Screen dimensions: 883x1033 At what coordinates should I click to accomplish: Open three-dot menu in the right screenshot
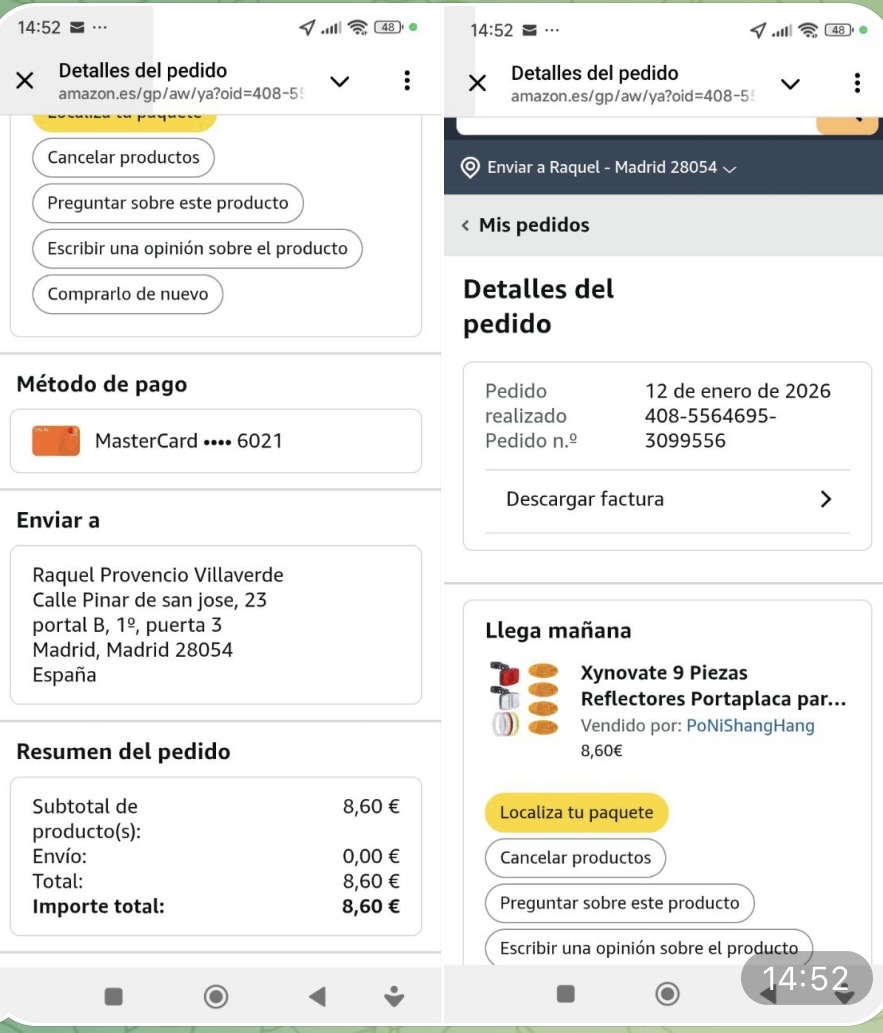point(857,83)
